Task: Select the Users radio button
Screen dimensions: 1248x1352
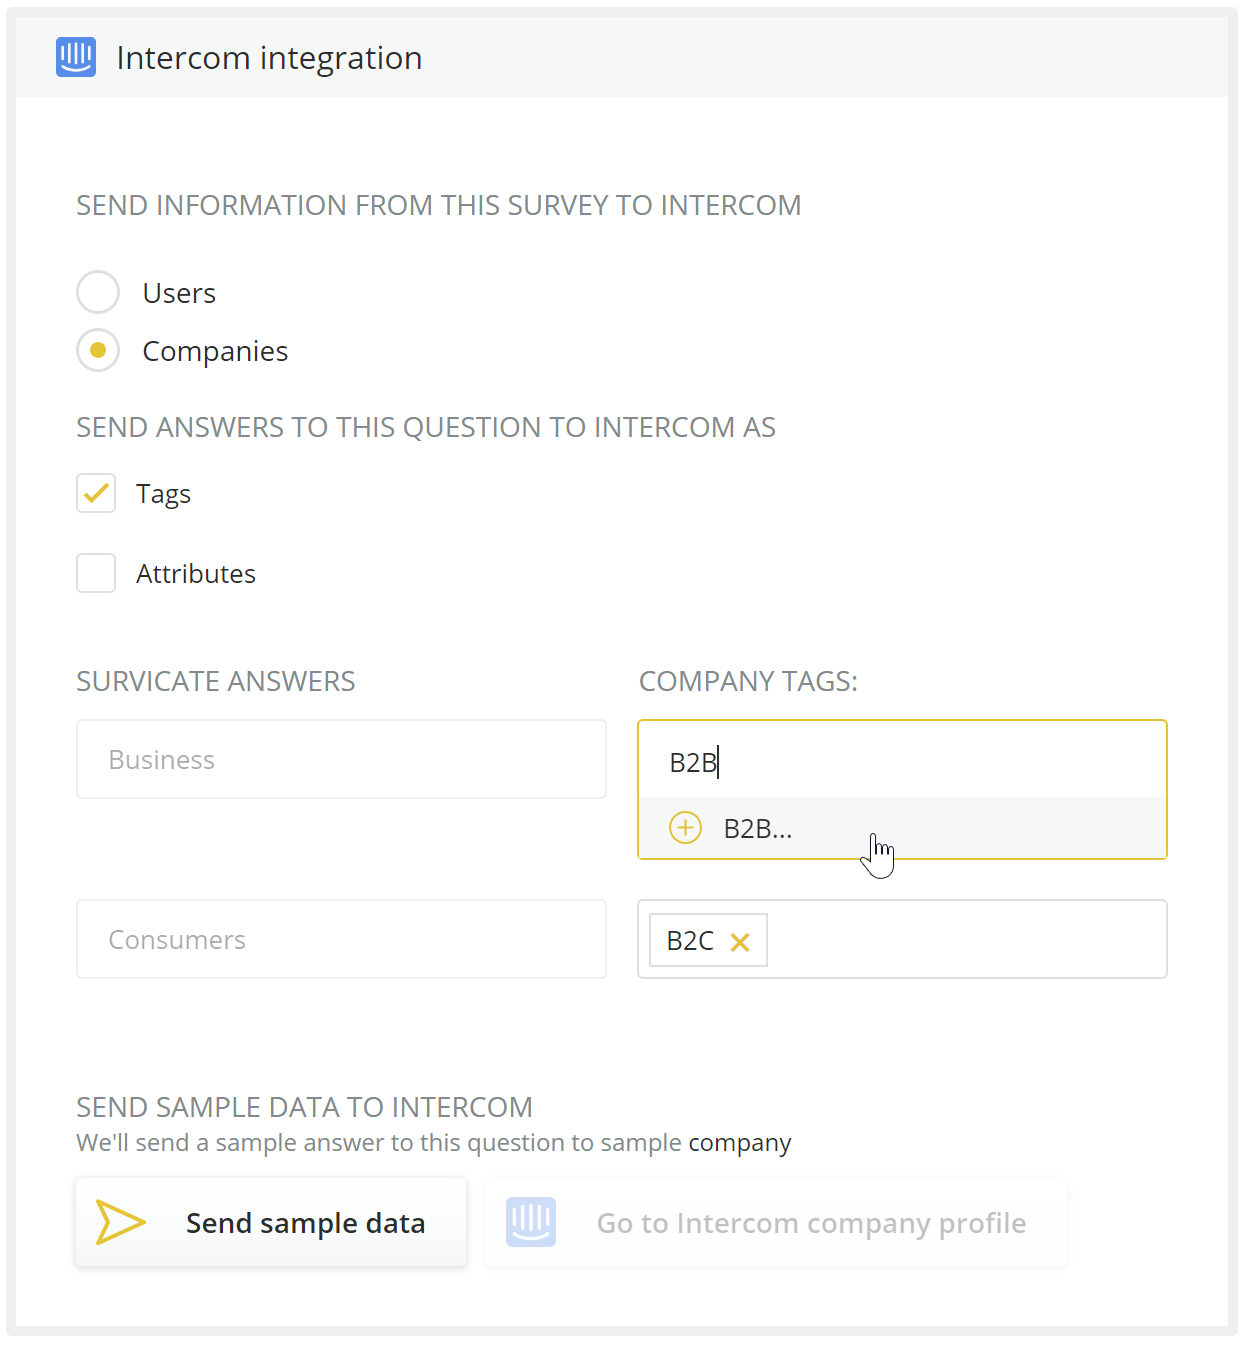Action: click(98, 292)
